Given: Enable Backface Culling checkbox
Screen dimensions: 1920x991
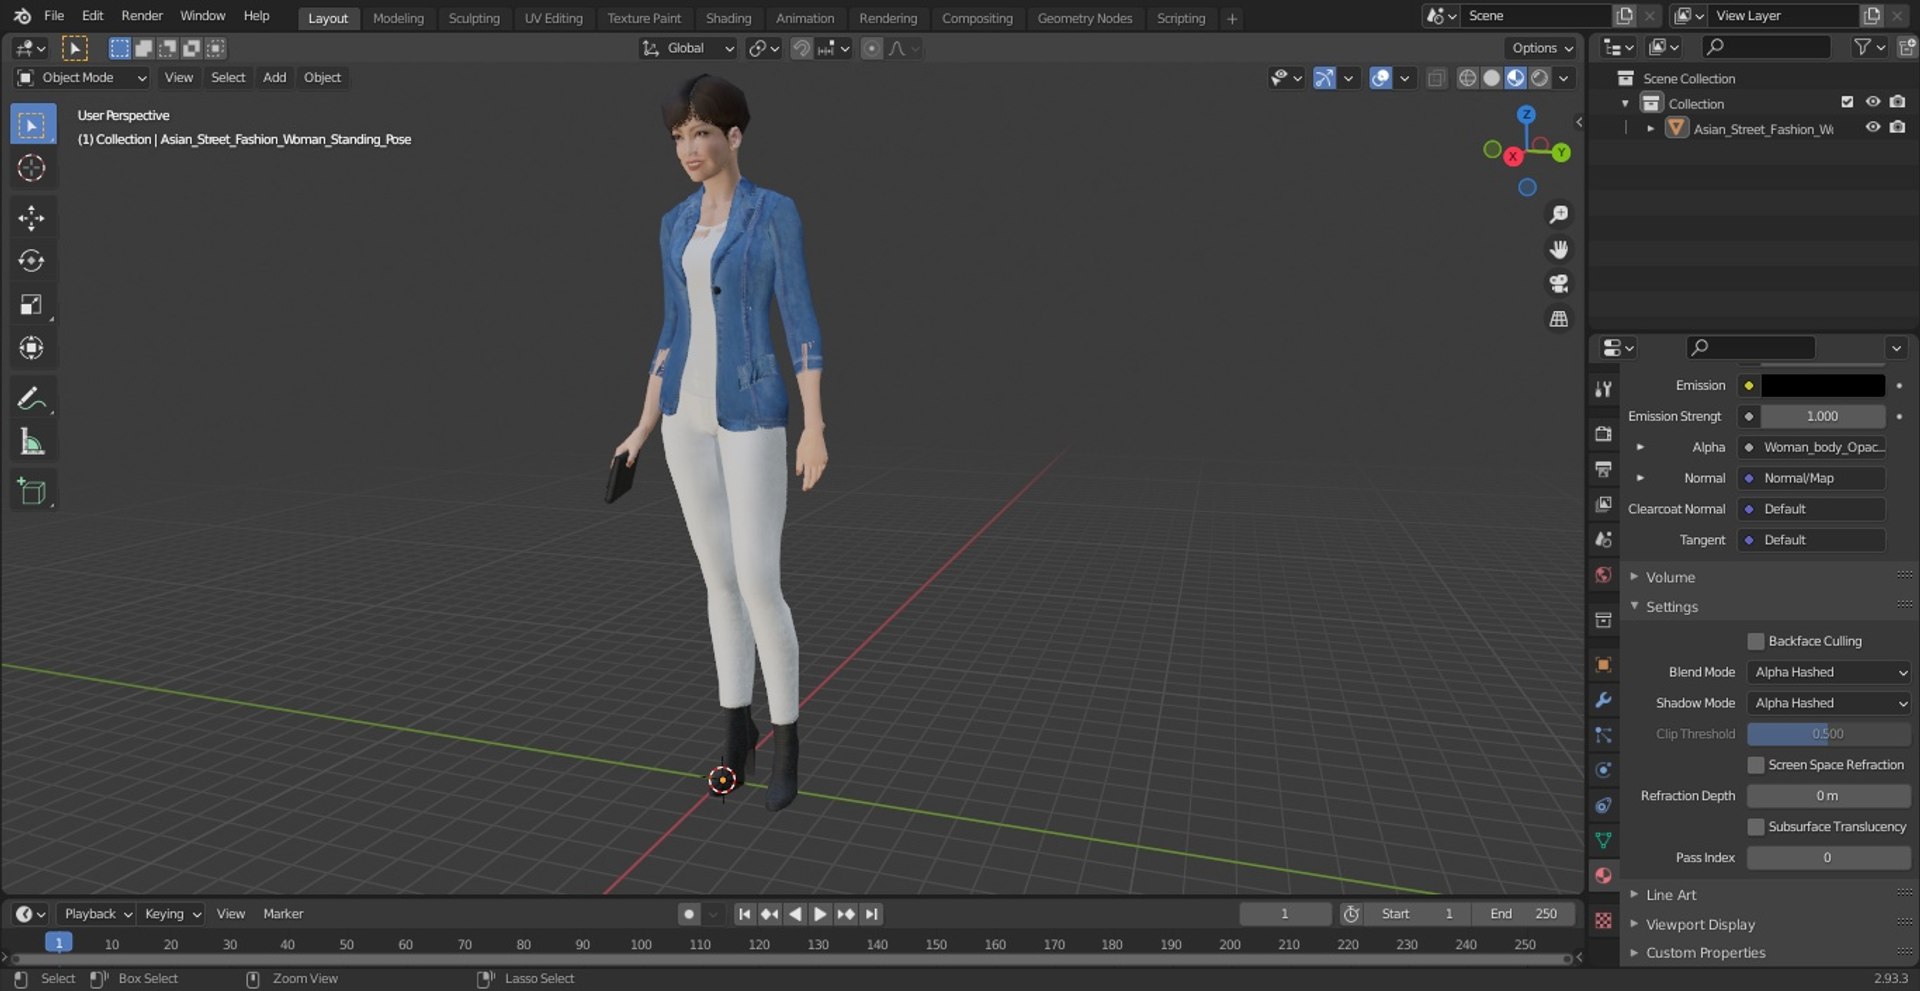Looking at the screenshot, I should pyautogui.click(x=1755, y=641).
